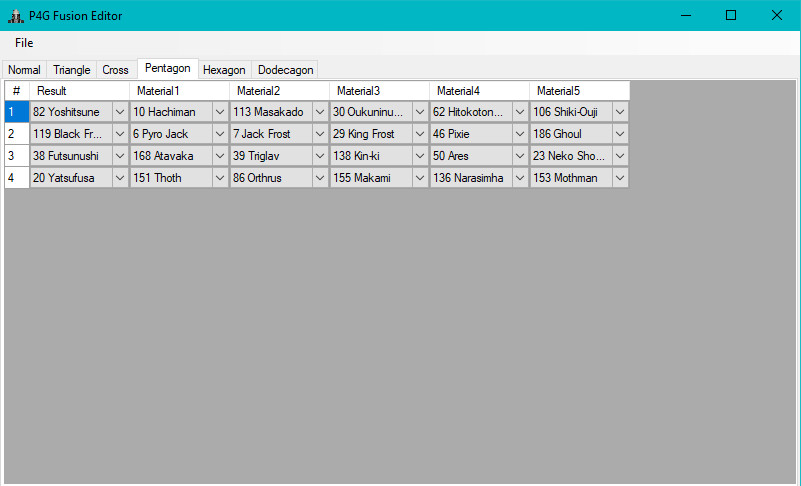Click the Result column header
This screenshot has height=486, width=801.
tap(79, 91)
